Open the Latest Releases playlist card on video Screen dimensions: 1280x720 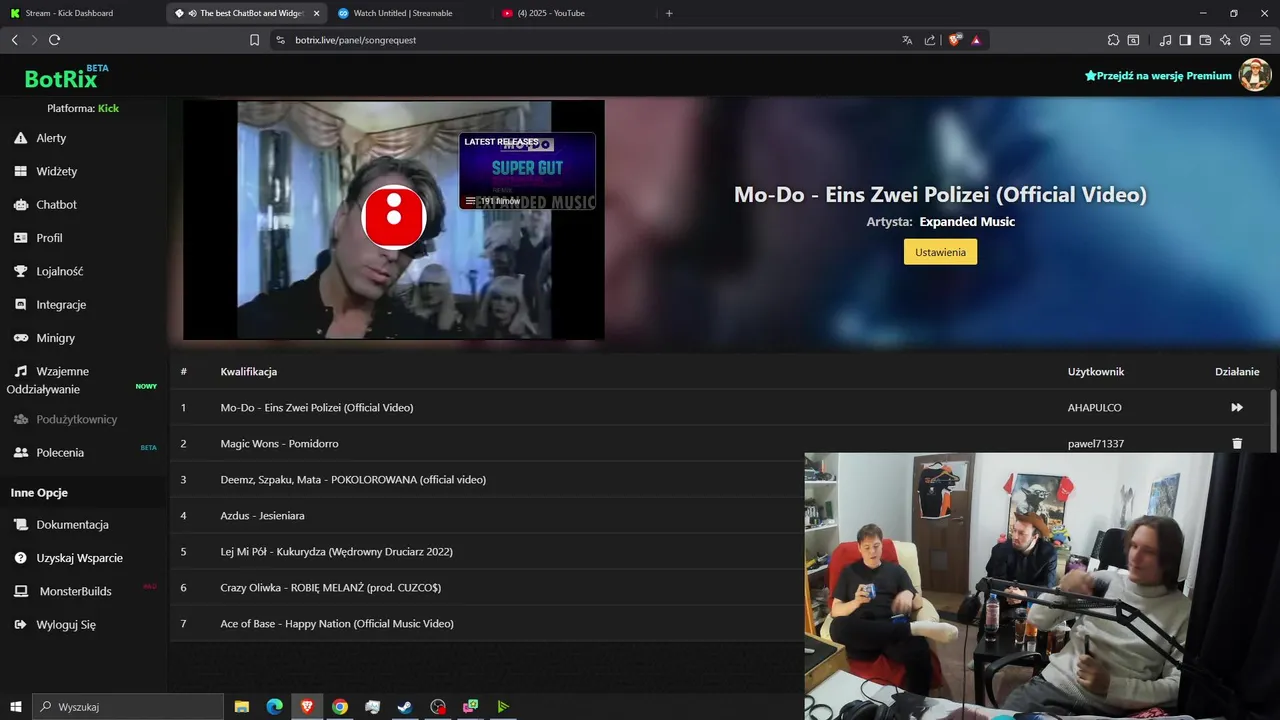tap(527, 171)
